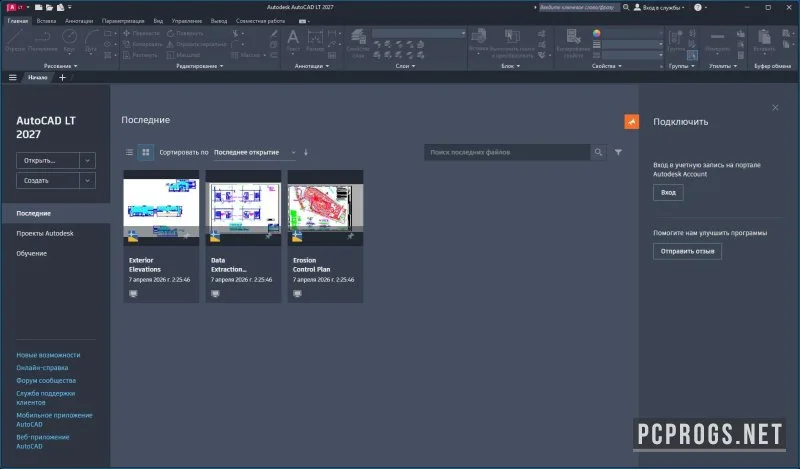The image size is (800, 469).
Task: Switch to the Вставка ribbon tab
Action: coord(46,21)
